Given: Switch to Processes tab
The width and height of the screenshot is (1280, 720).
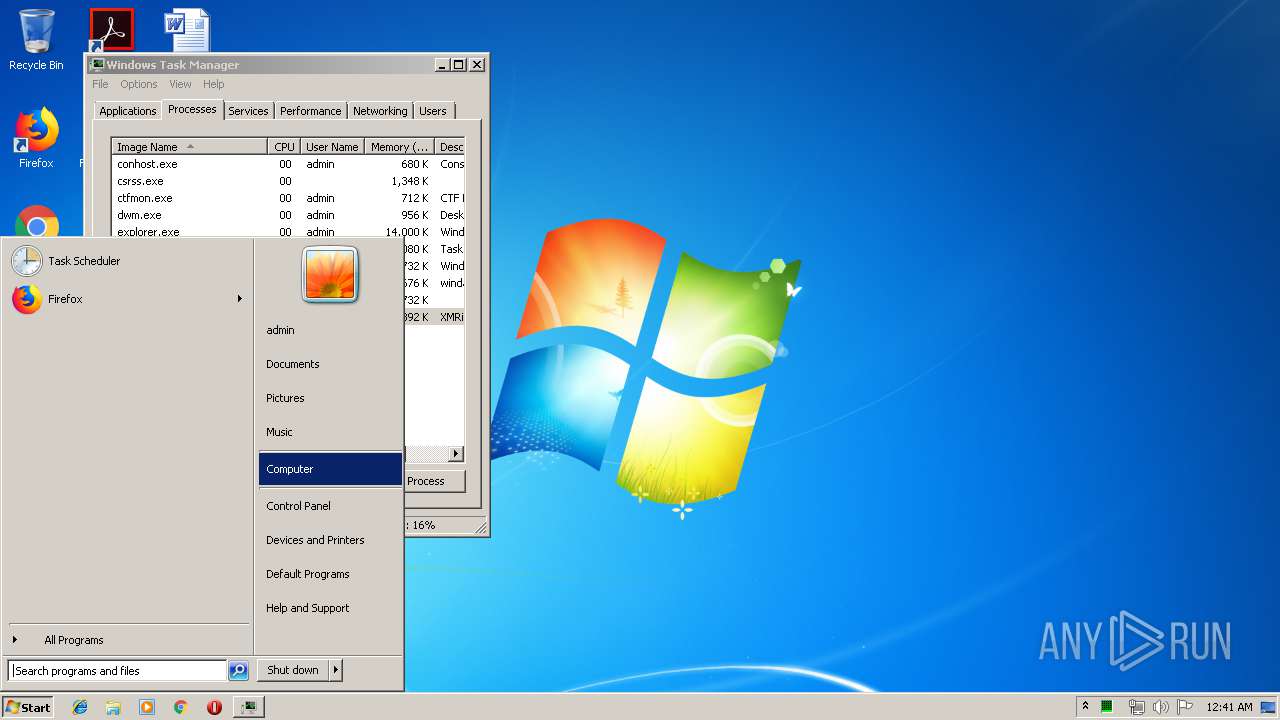Looking at the screenshot, I should [192, 109].
